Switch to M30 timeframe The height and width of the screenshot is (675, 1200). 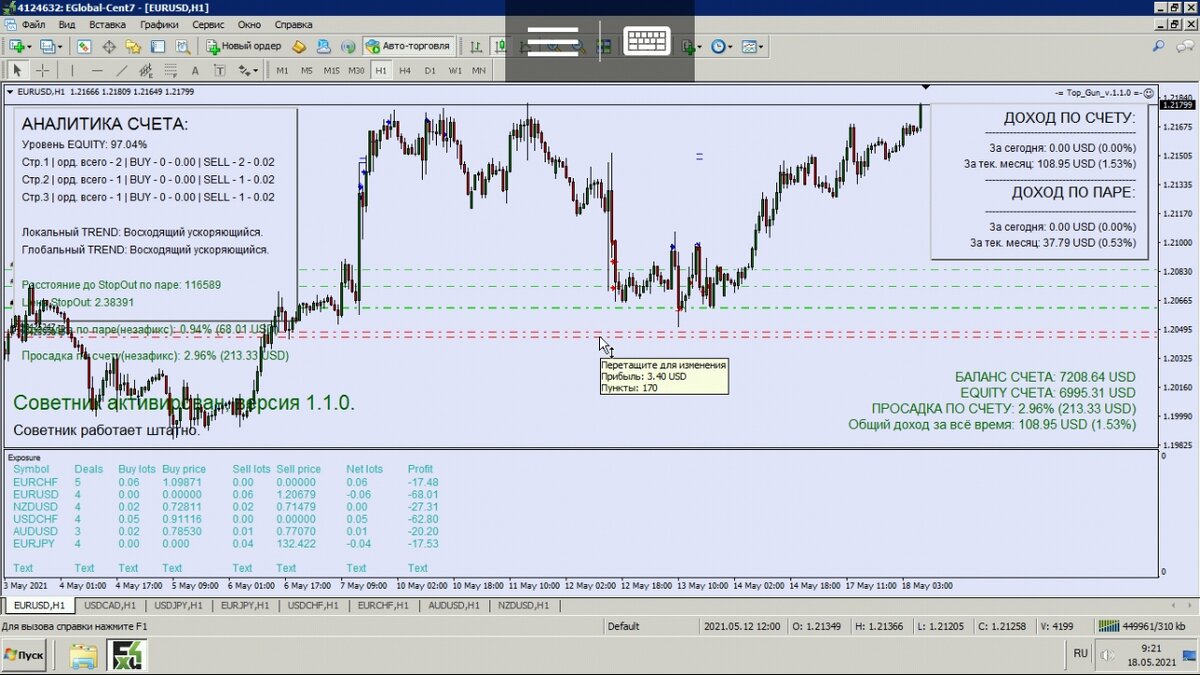(356, 70)
